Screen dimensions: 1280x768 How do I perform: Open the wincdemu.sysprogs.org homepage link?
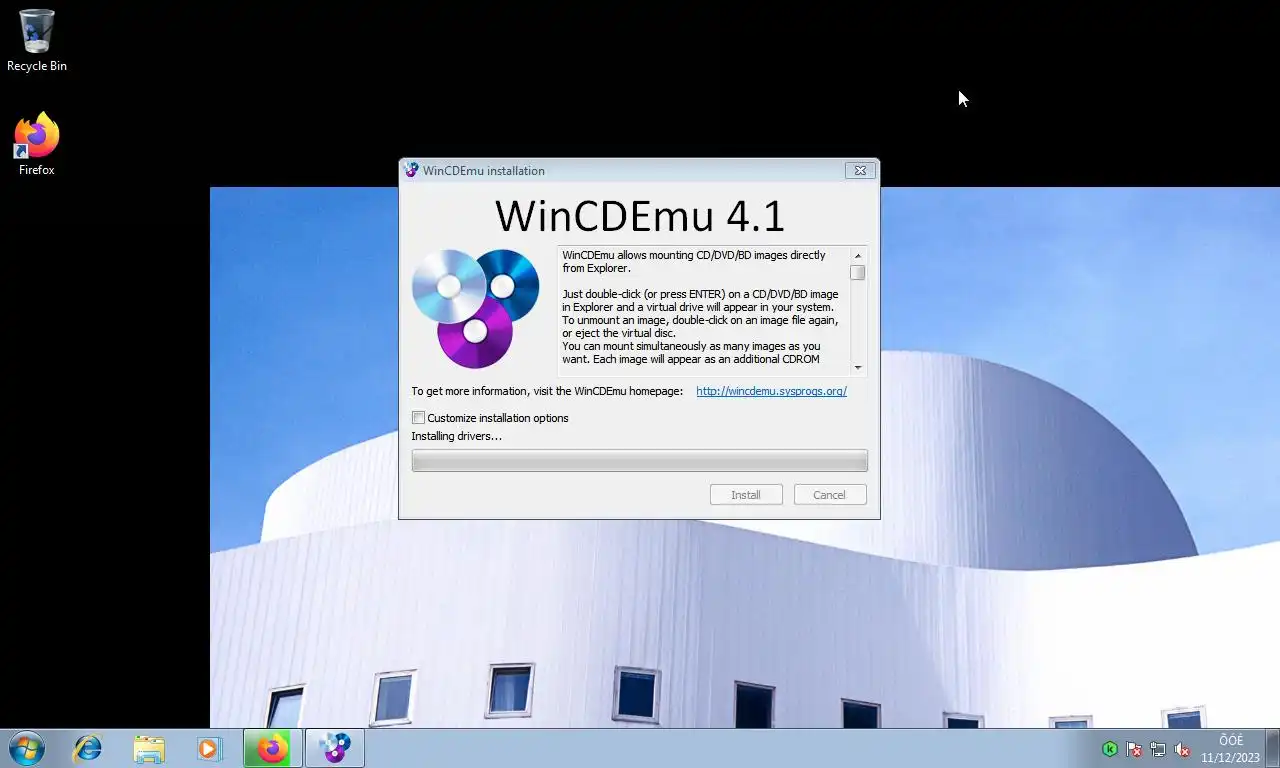771,391
